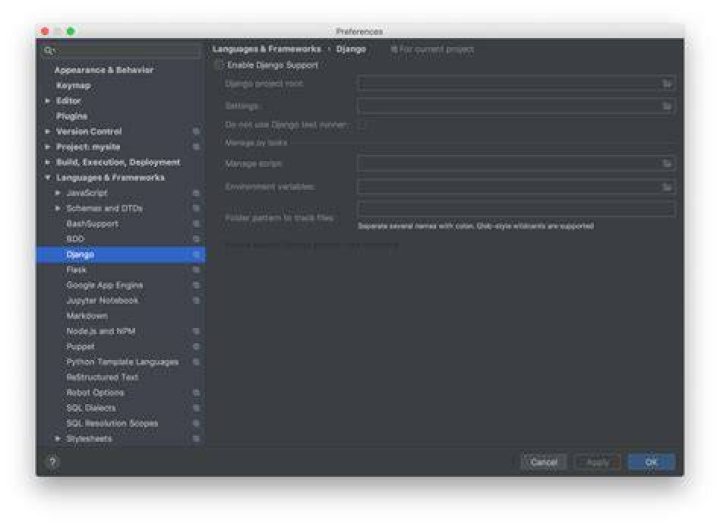Expand the Editor section

(48, 101)
